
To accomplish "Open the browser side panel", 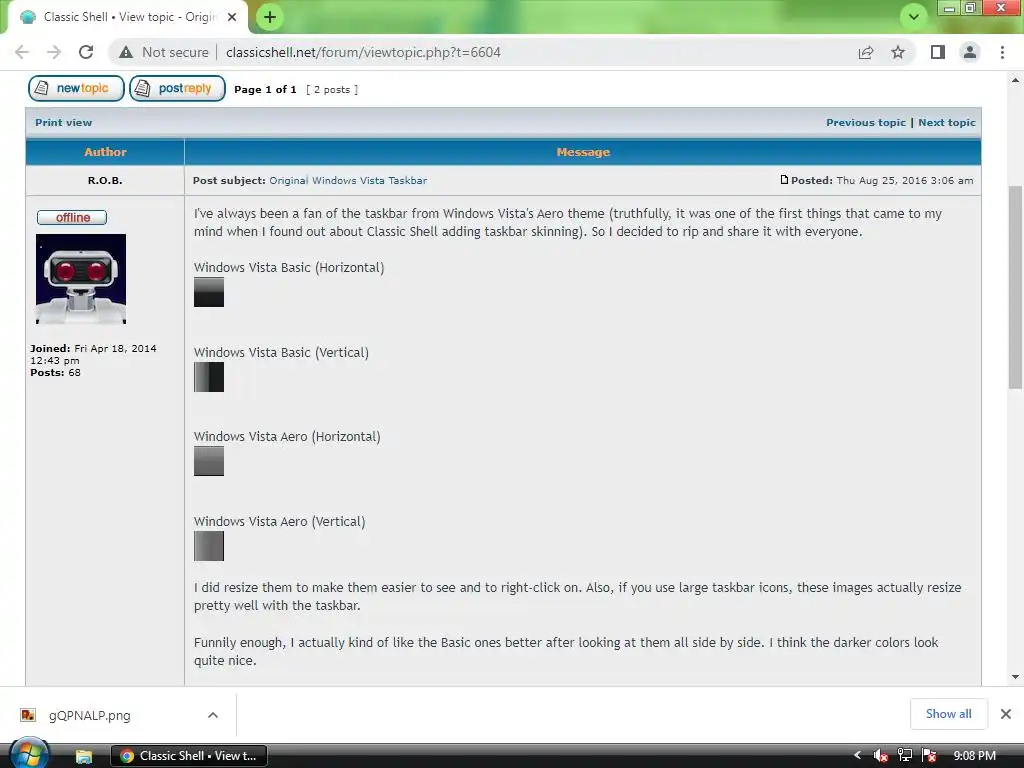I will click(938, 52).
